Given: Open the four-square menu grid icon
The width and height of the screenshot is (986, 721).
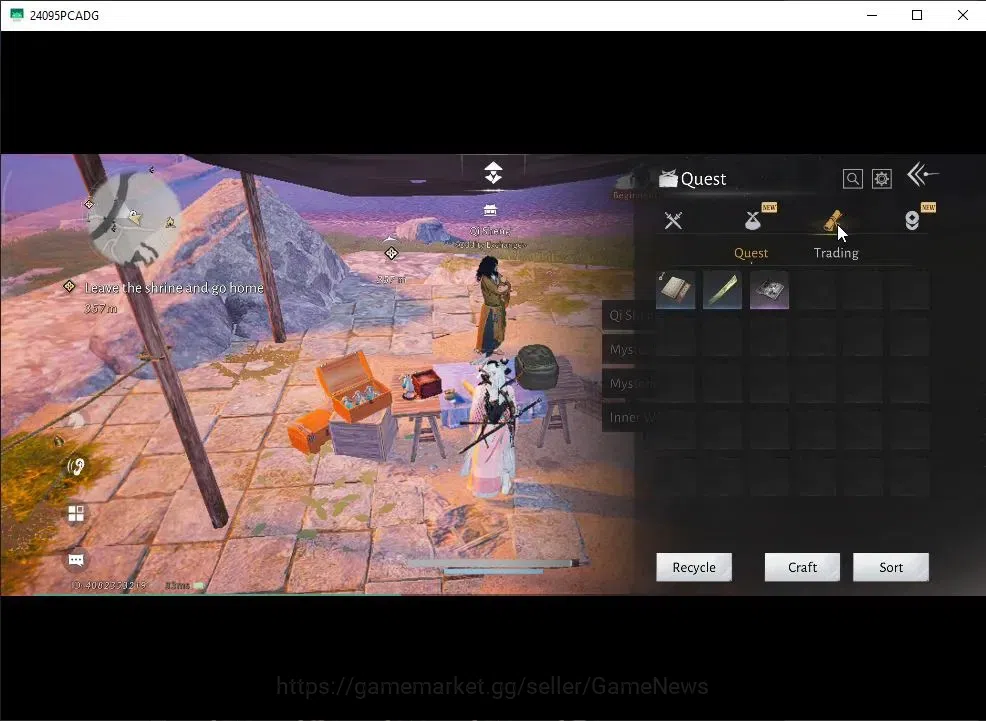Looking at the screenshot, I should click(76, 514).
